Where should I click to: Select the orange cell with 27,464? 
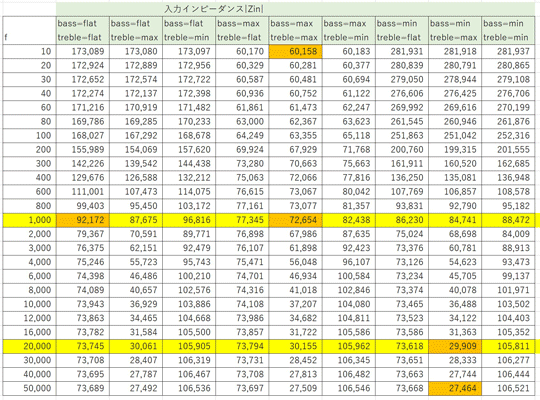coord(455,388)
